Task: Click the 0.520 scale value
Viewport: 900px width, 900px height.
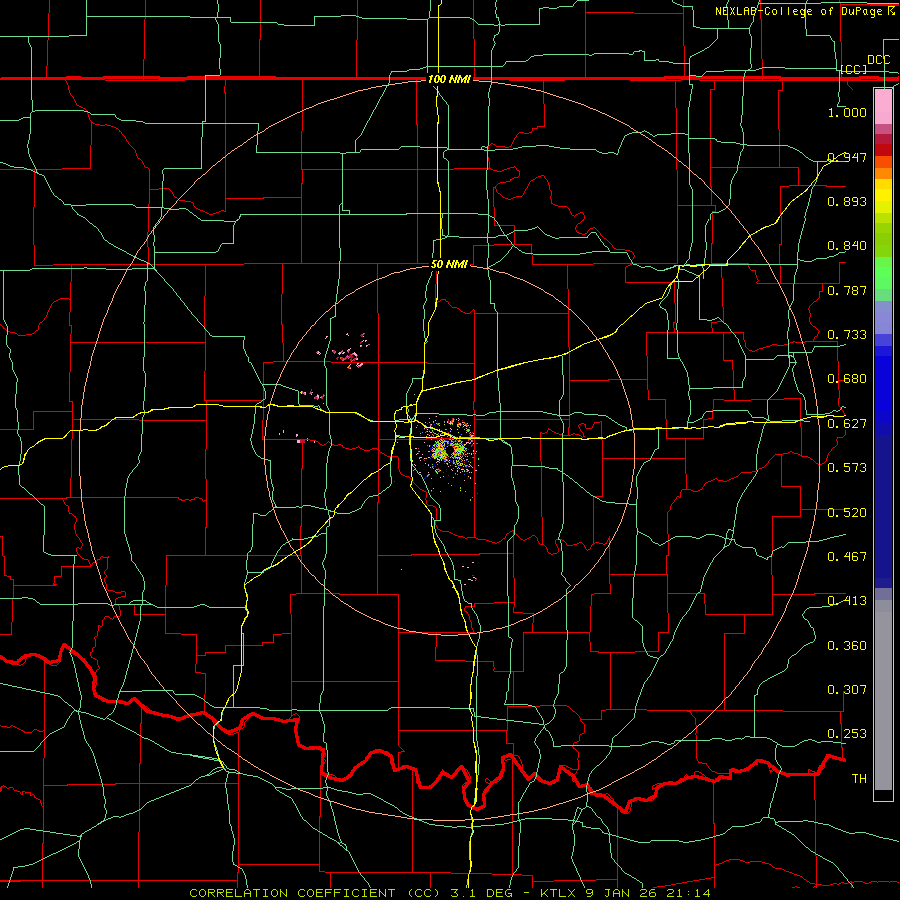Action: click(847, 513)
